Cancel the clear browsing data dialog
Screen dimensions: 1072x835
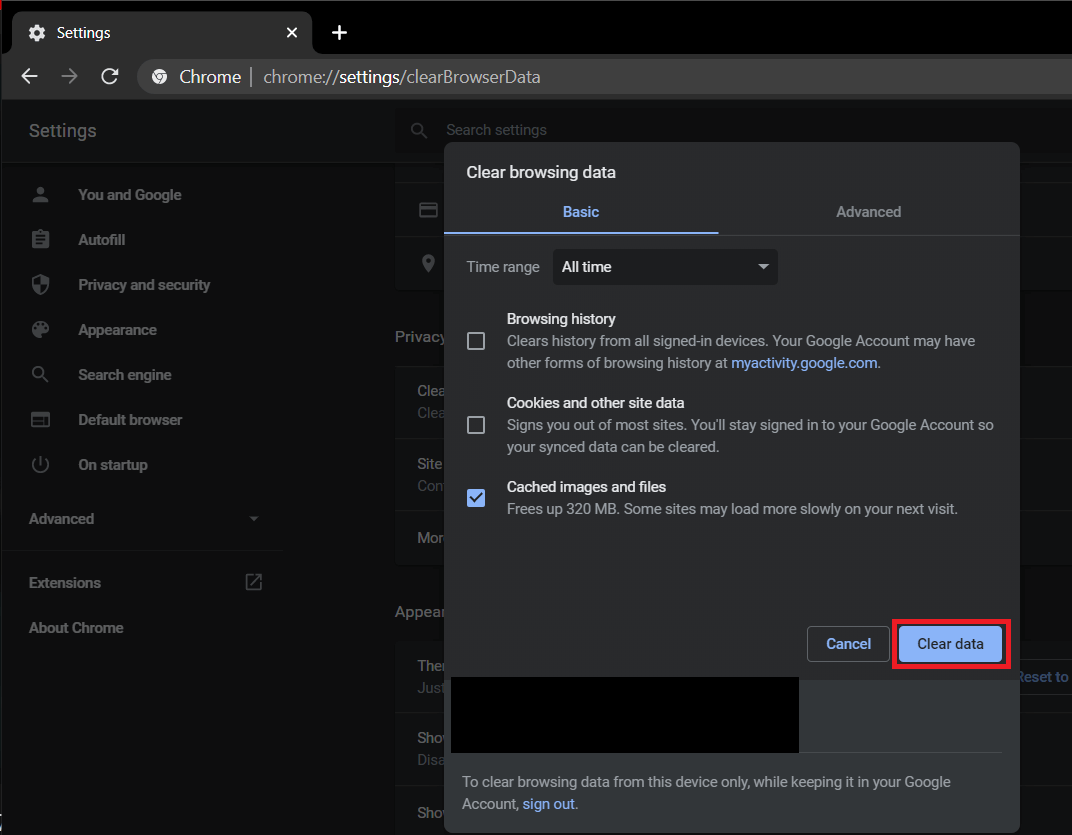(x=848, y=644)
